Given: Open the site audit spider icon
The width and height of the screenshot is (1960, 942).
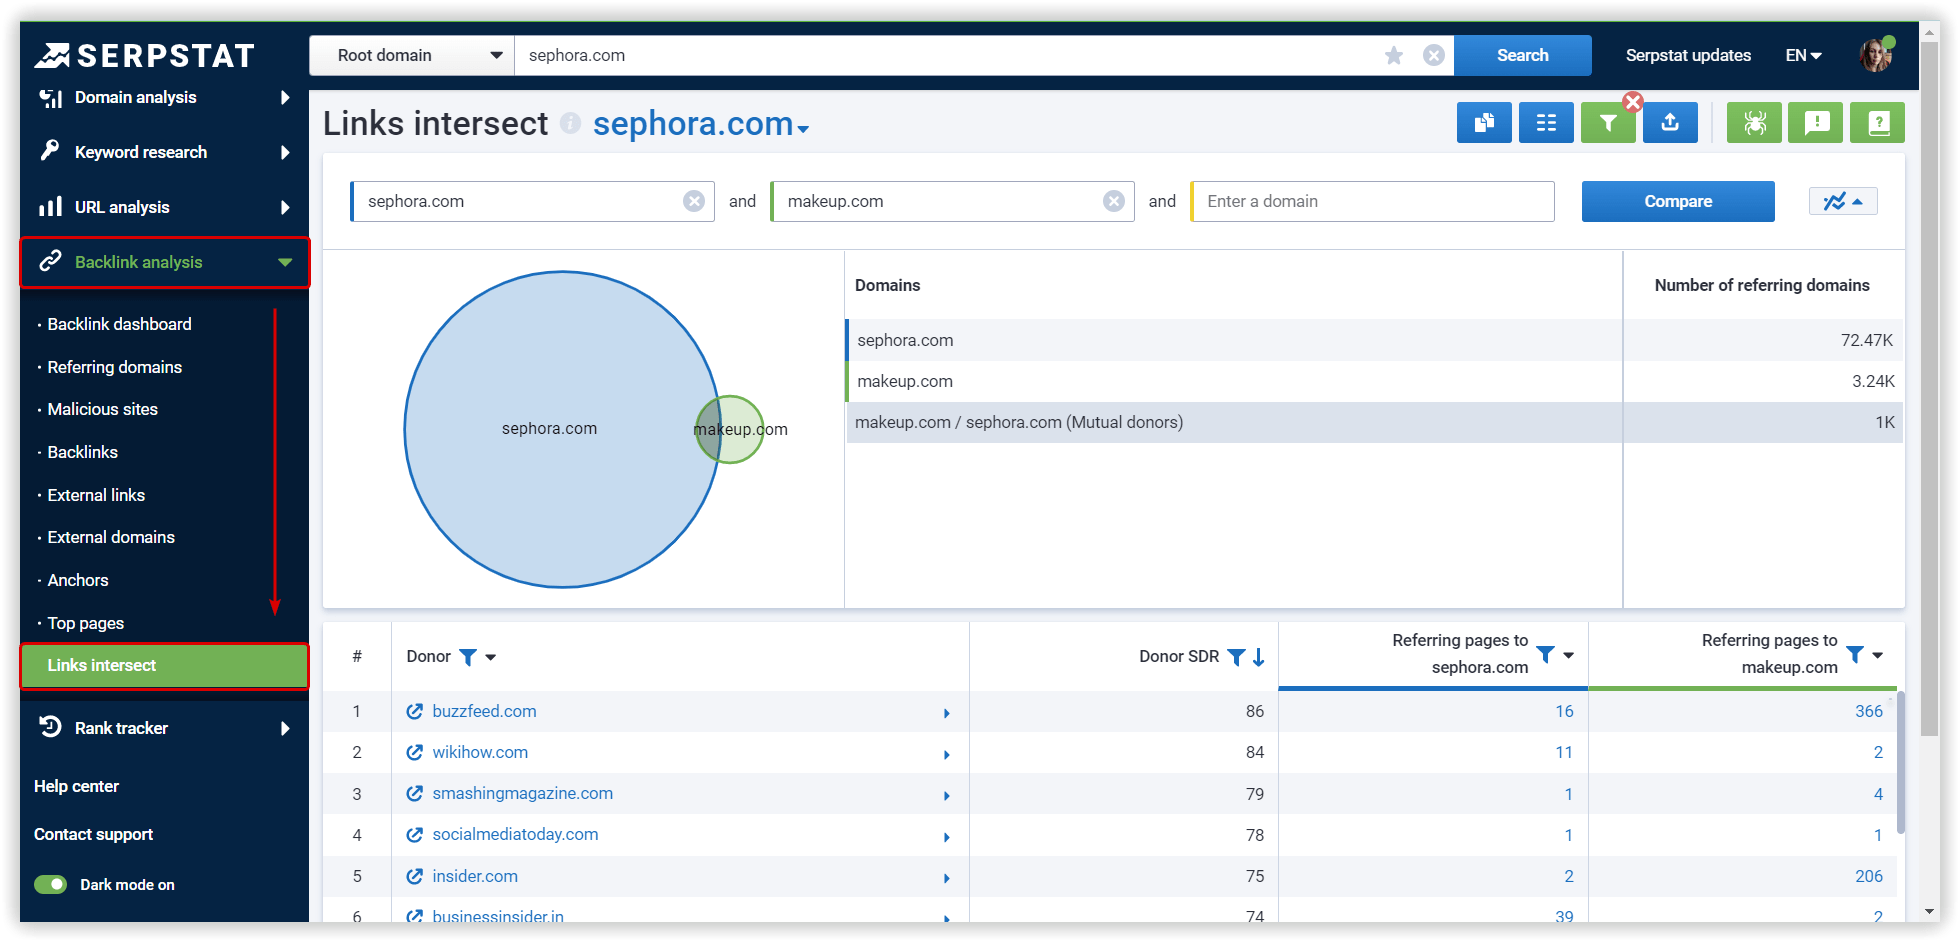Looking at the screenshot, I should (1754, 122).
